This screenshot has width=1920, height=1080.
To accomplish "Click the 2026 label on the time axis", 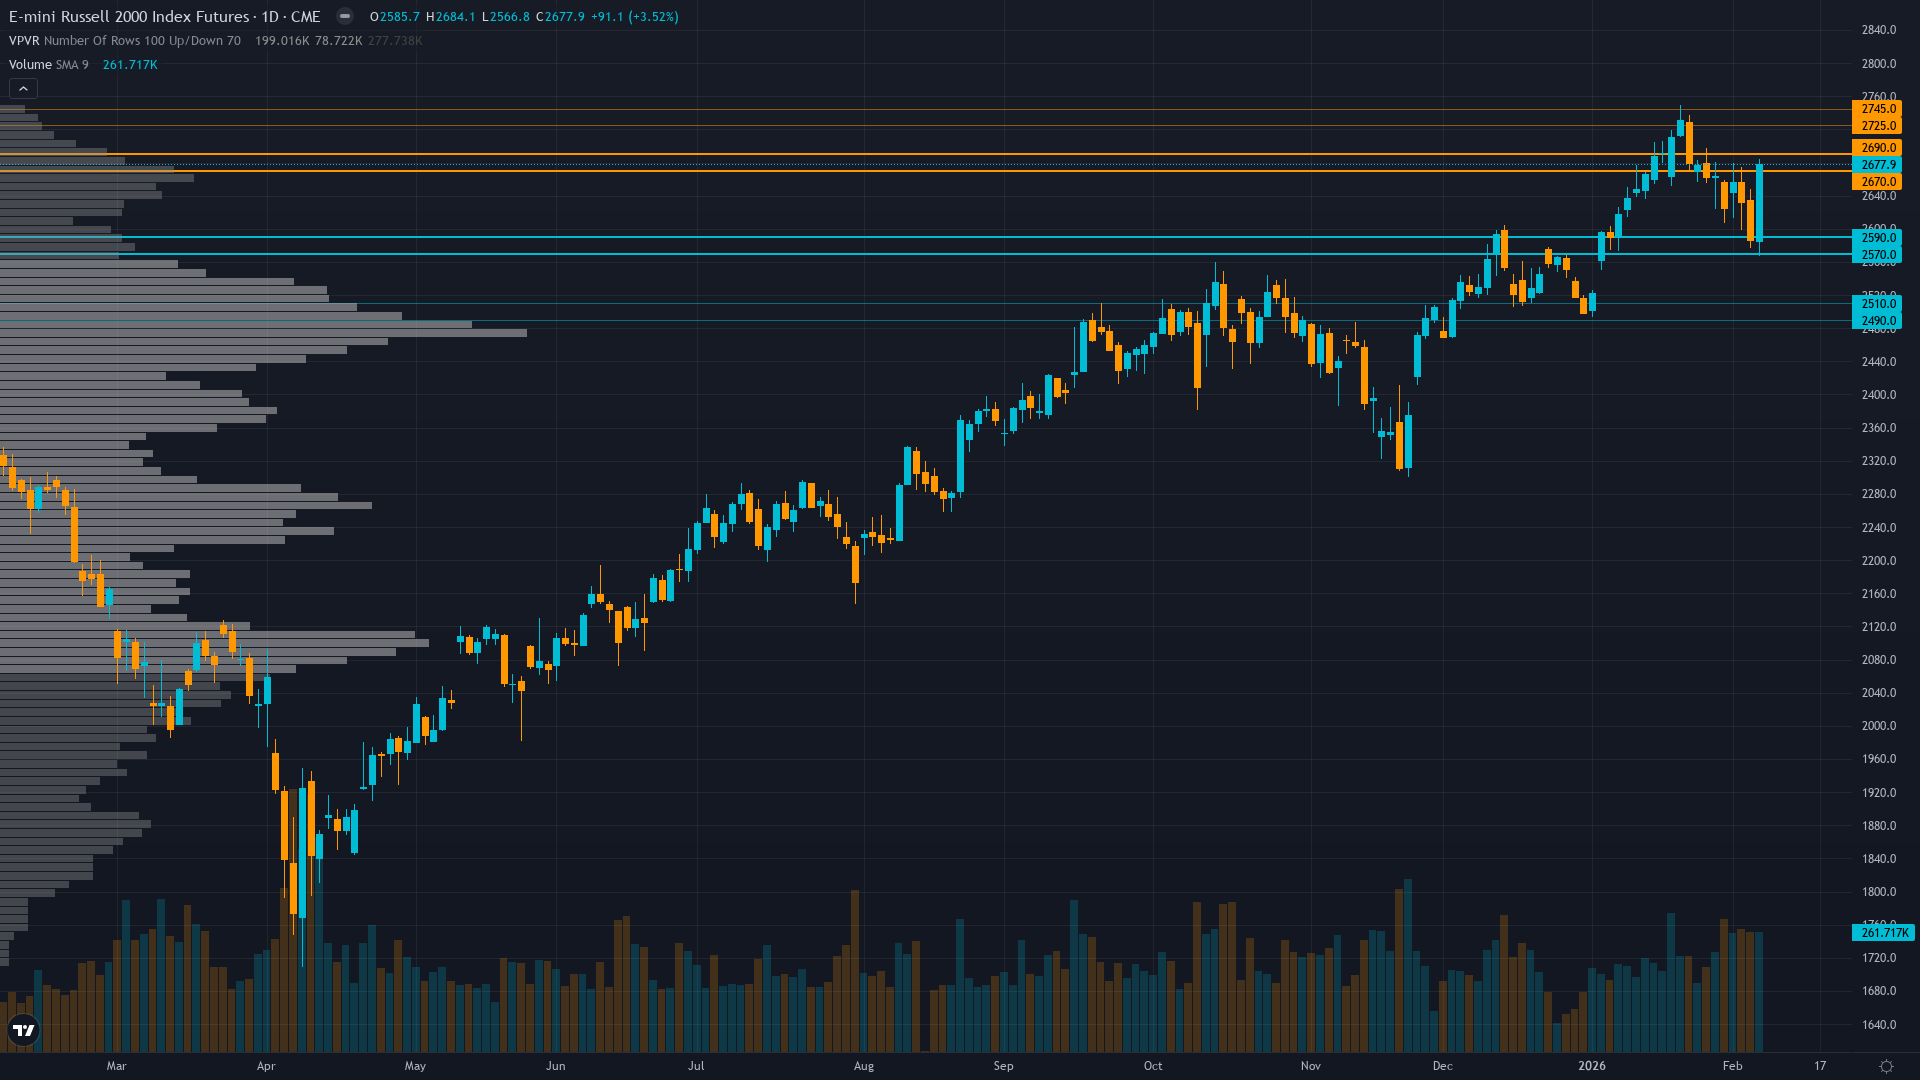I will click(x=1593, y=1067).
